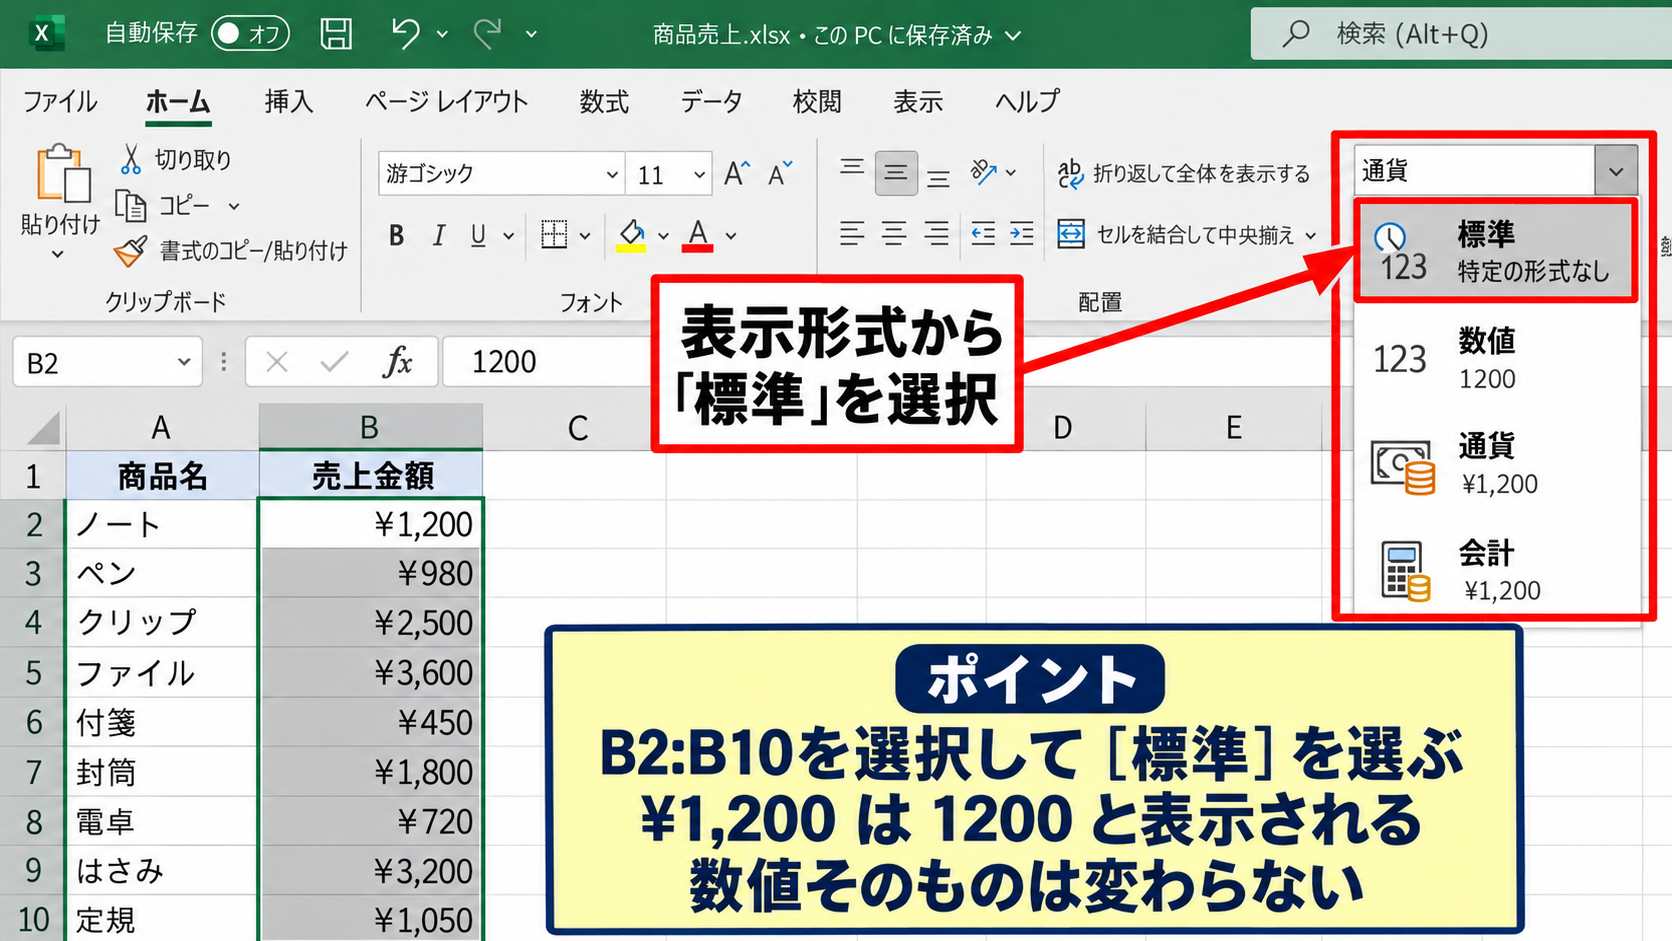Decrease font size with small A icon
The width and height of the screenshot is (1672, 941).
point(780,174)
